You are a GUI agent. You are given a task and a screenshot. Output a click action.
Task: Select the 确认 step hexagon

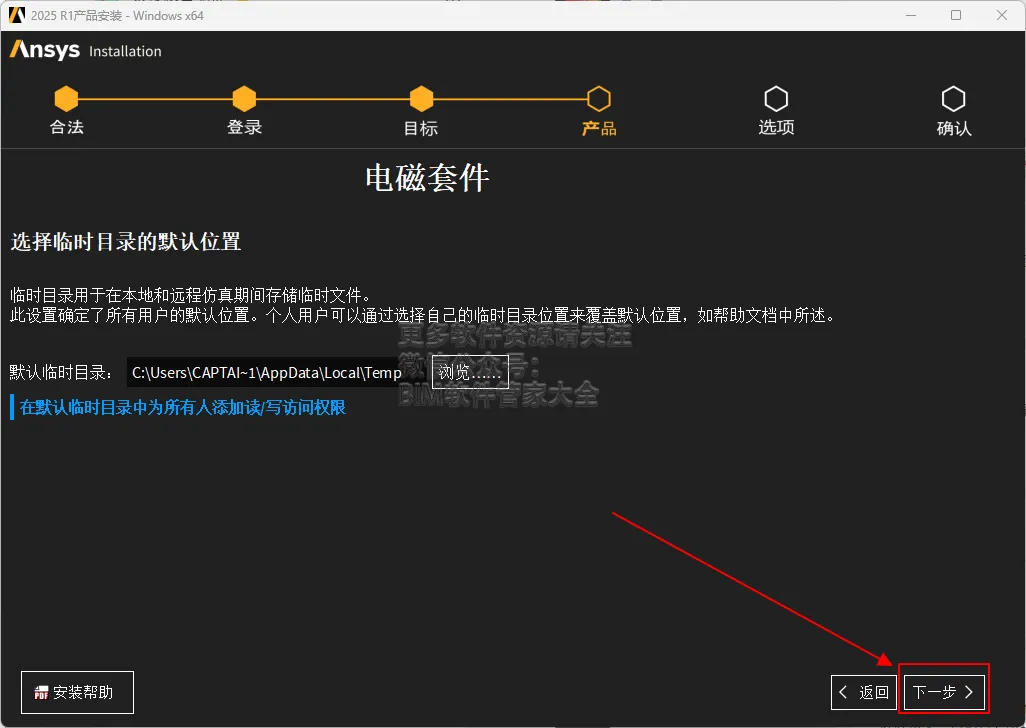[x=953, y=99]
